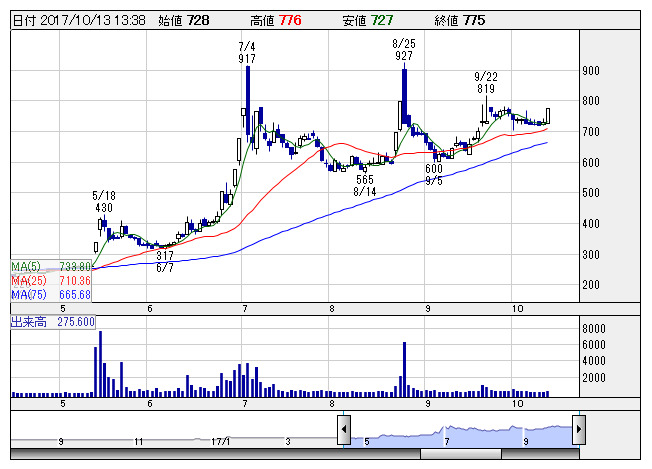Click the left range handle arrow in navigator

[343, 431]
